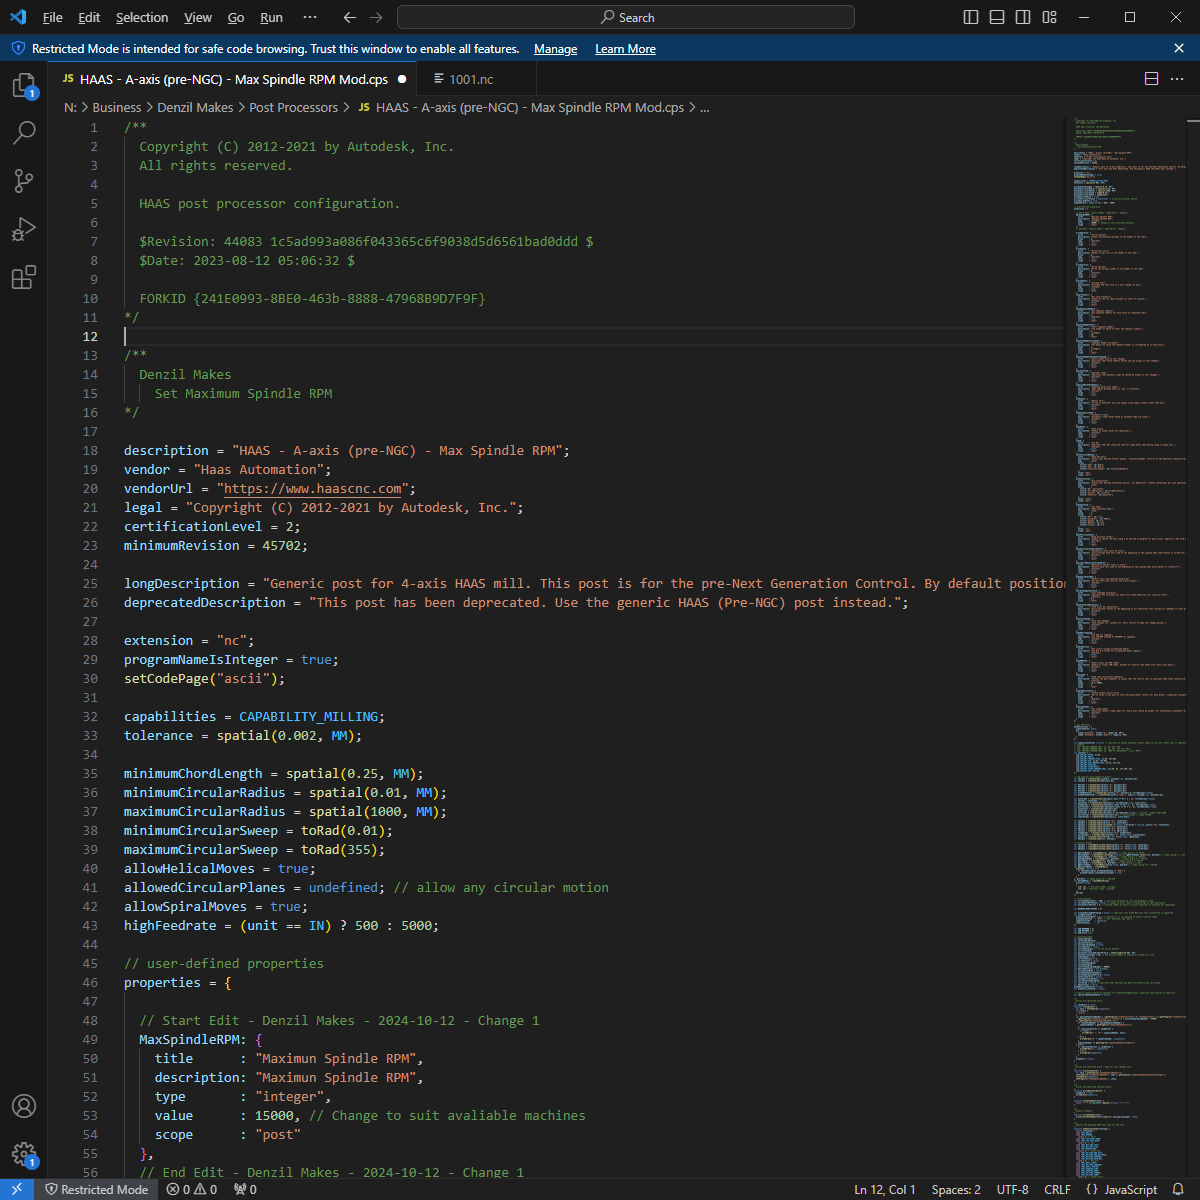
Task: Open the Extensions view
Action: coord(23,277)
